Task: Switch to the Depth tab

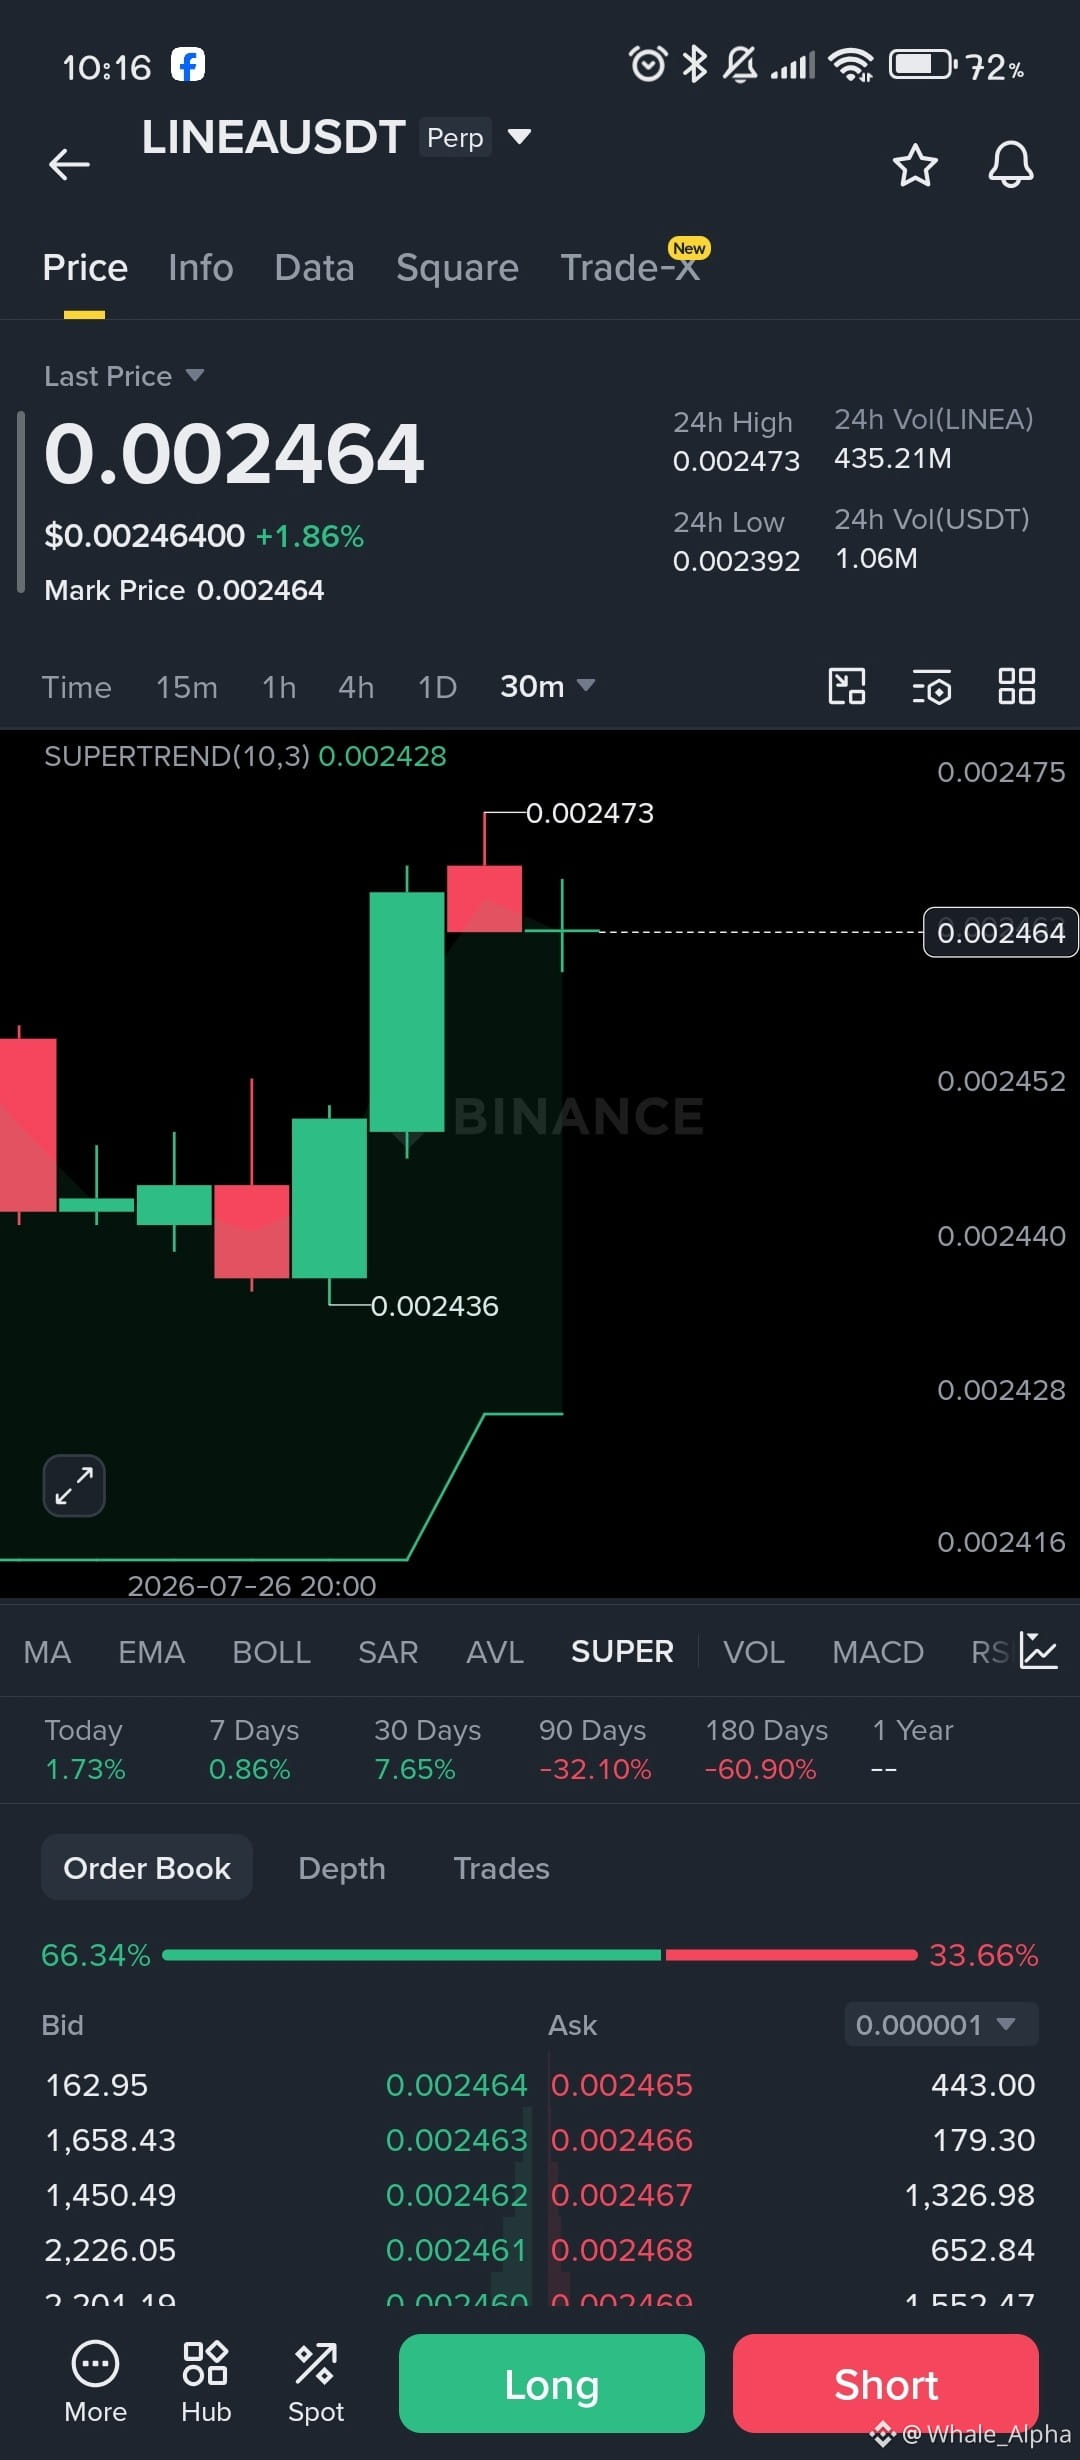Action: [x=342, y=1868]
